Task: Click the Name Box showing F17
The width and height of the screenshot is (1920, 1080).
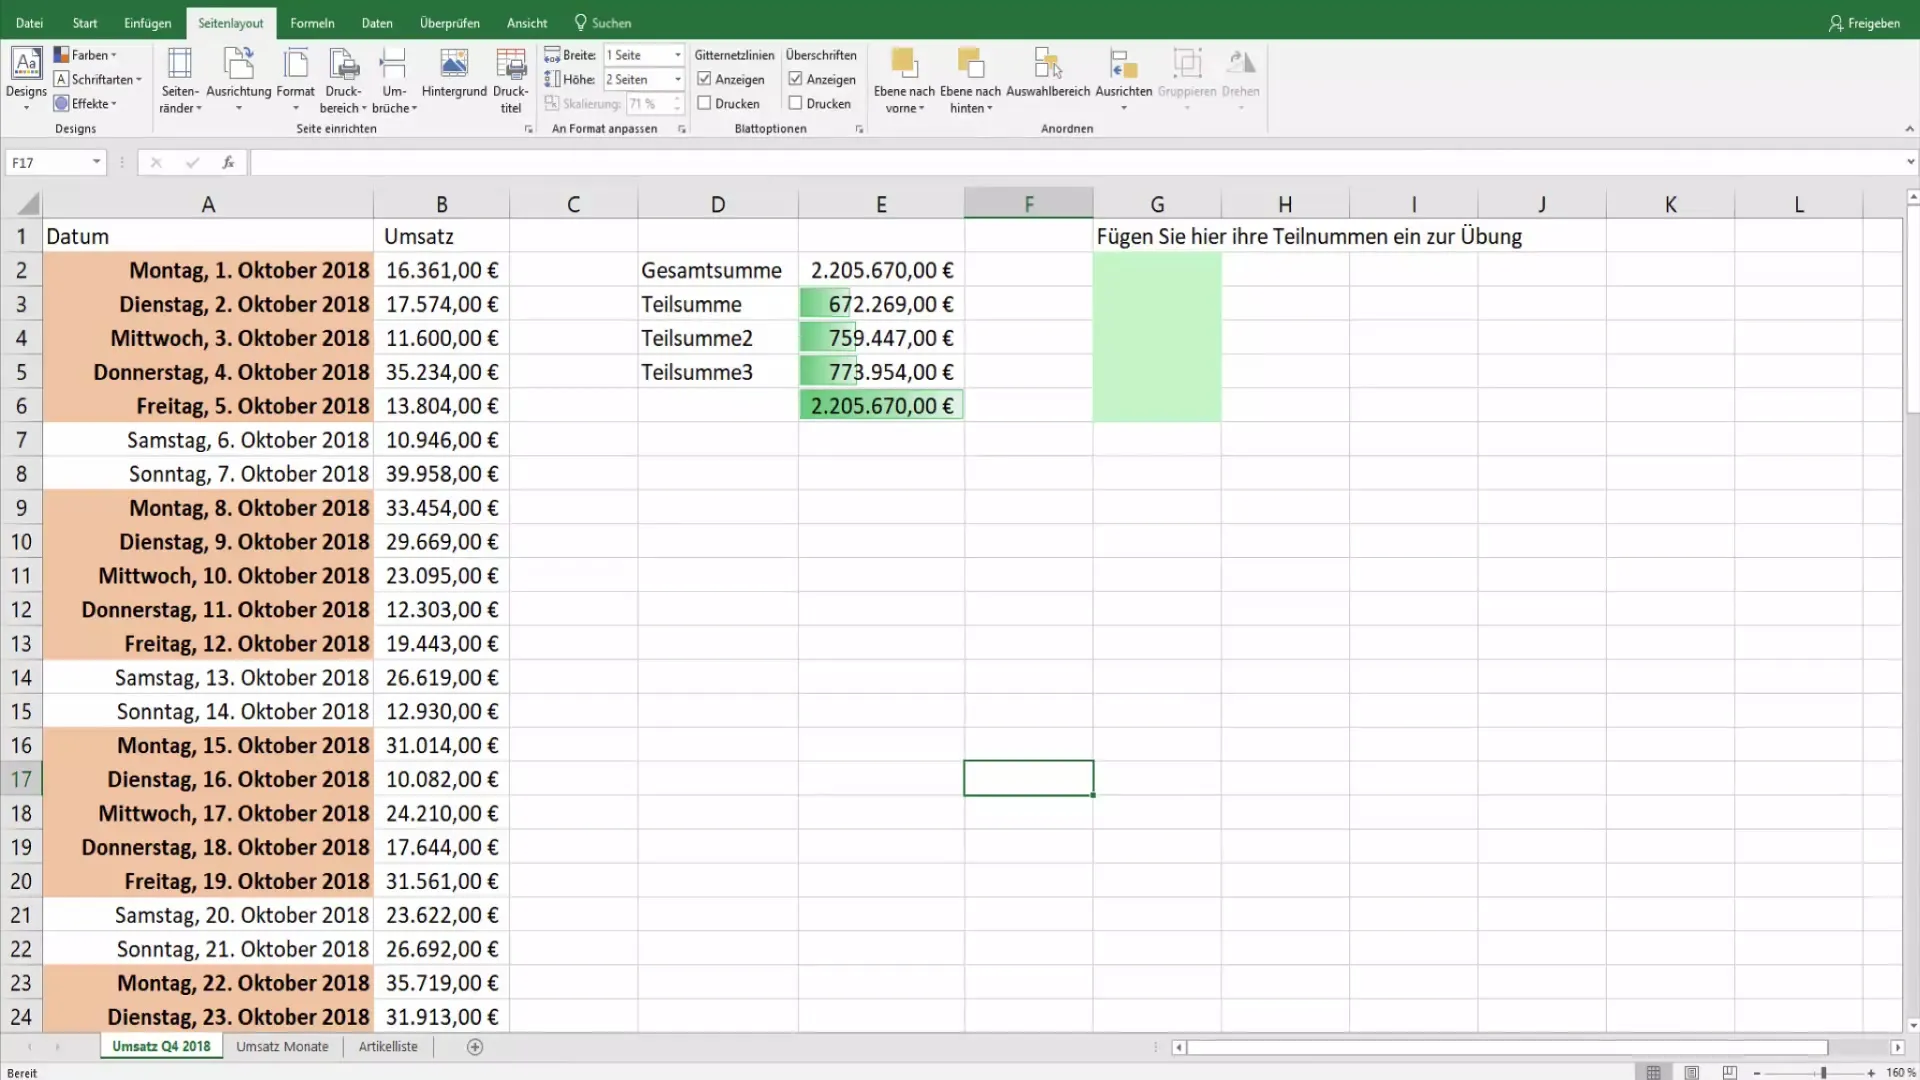Action: click(x=47, y=162)
